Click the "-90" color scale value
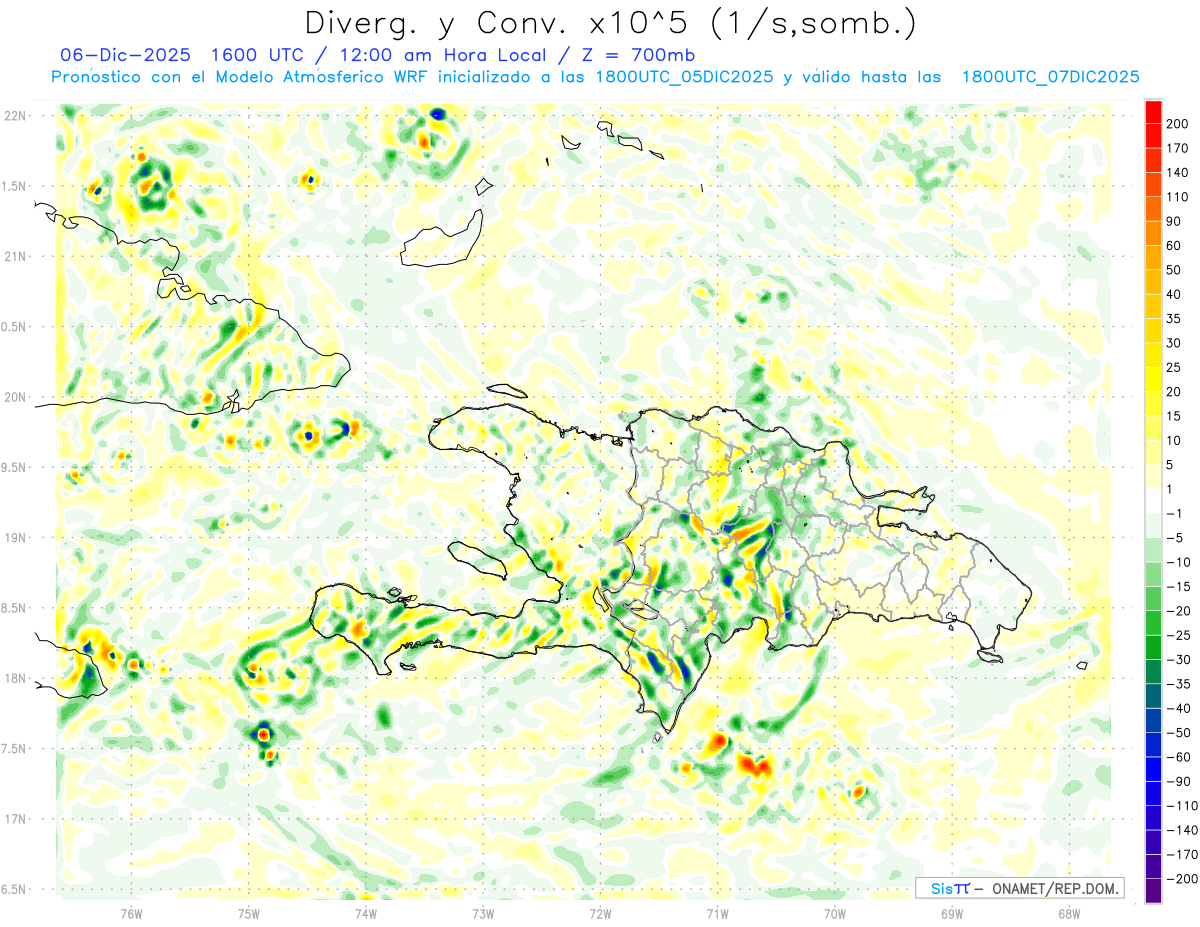This screenshot has width=1200, height=927. [1178, 782]
